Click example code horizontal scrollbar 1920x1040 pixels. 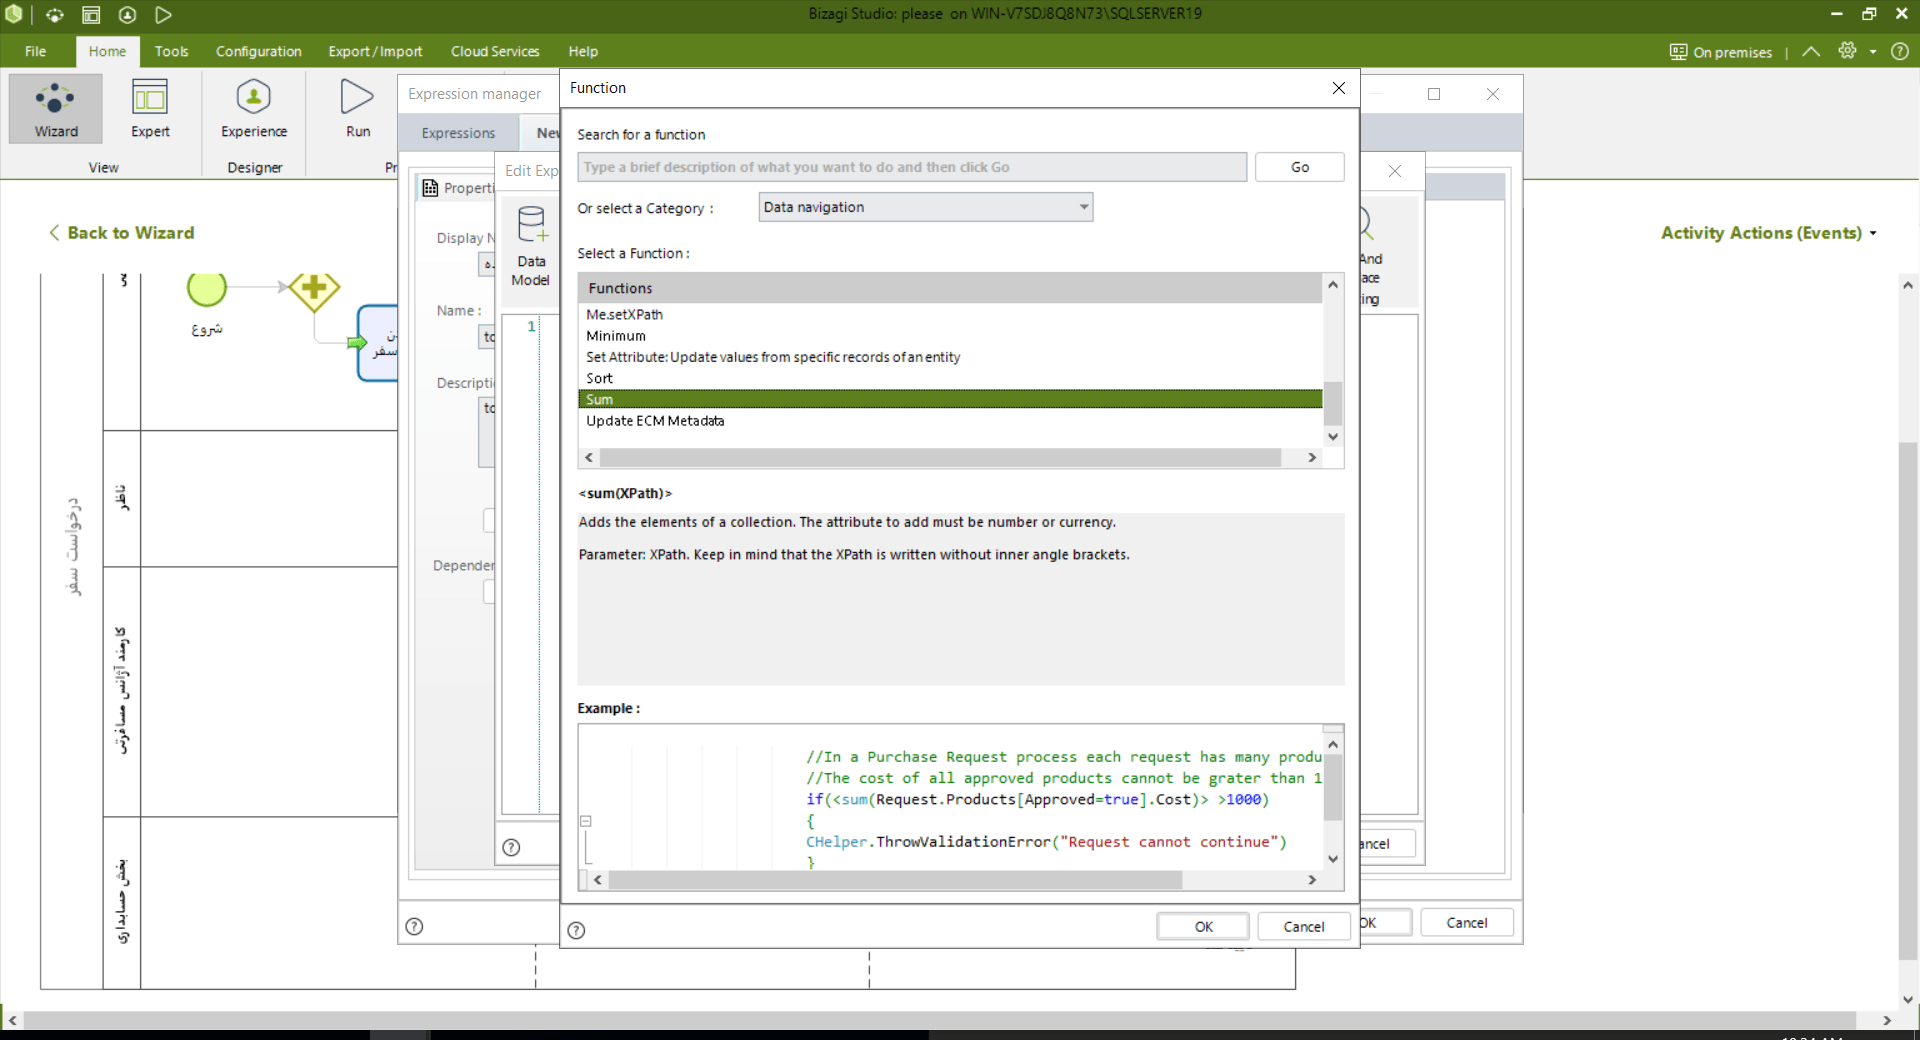[895, 880]
